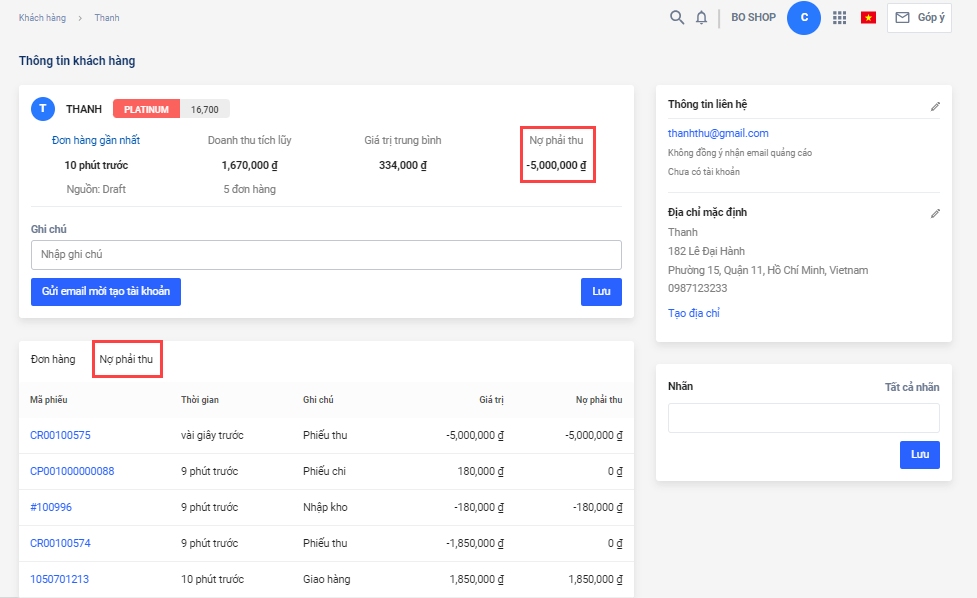Open the search magnifier icon
Screen dimensions: 977x598
[x=677, y=17]
